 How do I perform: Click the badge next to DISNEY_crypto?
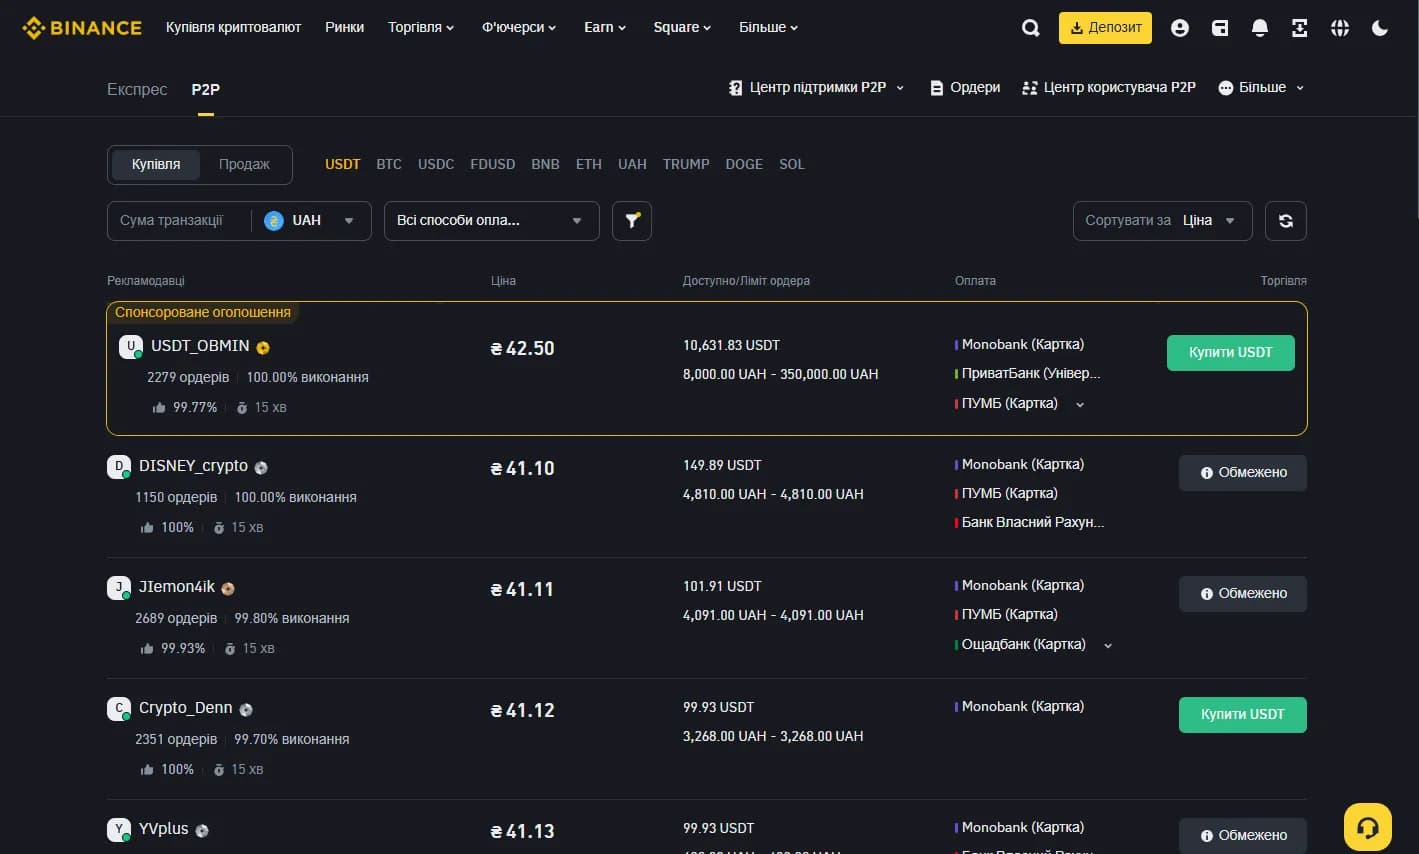pos(261,467)
